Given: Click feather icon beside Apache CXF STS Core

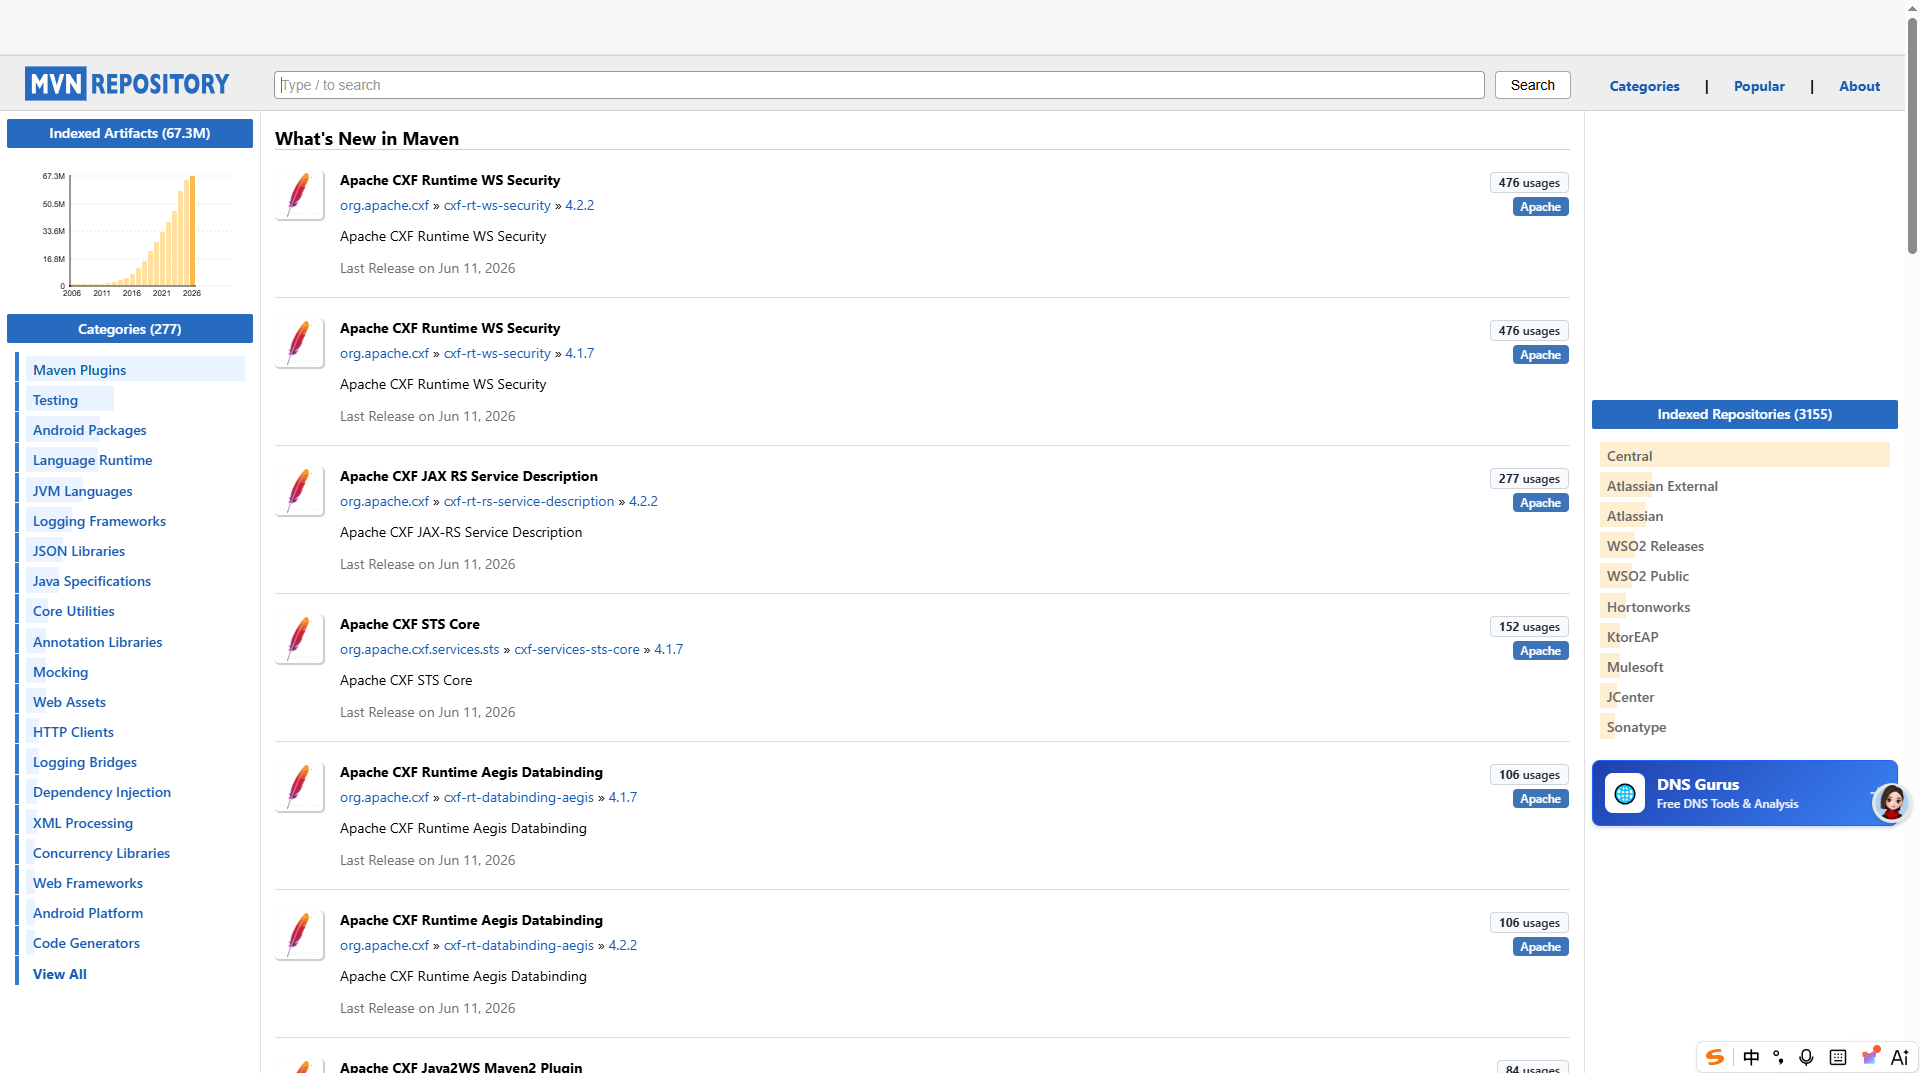Looking at the screenshot, I should (x=299, y=639).
